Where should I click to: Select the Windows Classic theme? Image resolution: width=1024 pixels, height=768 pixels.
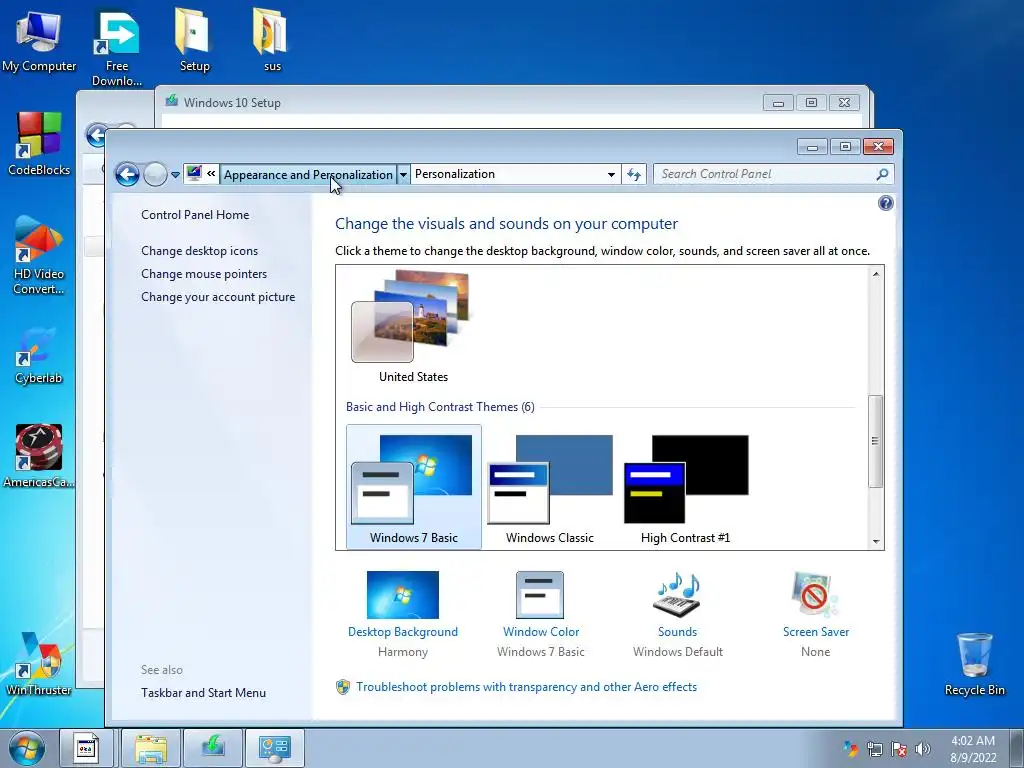(549, 488)
